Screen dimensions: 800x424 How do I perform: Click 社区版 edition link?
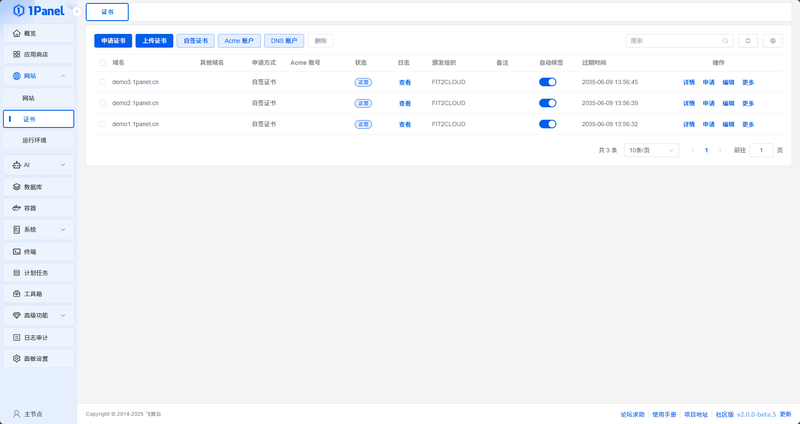point(724,414)
